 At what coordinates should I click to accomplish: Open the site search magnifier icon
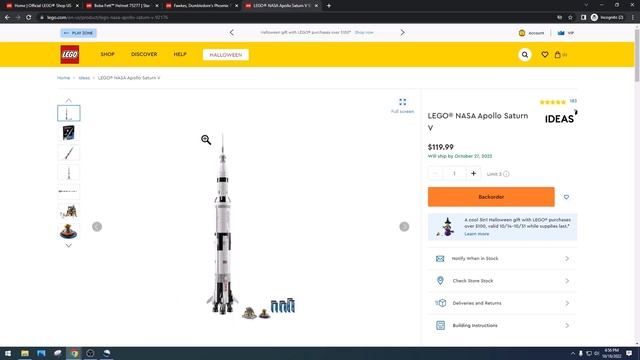click(x=525, y=54)
